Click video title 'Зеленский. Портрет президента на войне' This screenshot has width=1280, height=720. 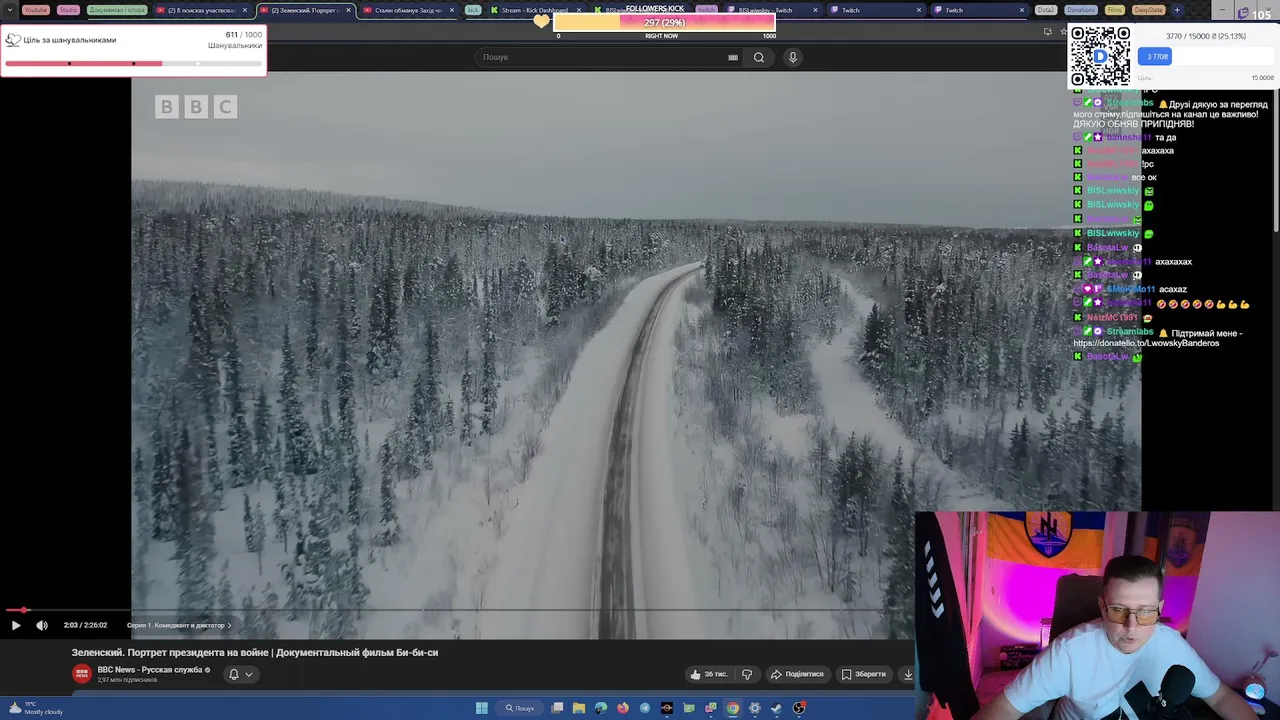click(x=254, y=652)
